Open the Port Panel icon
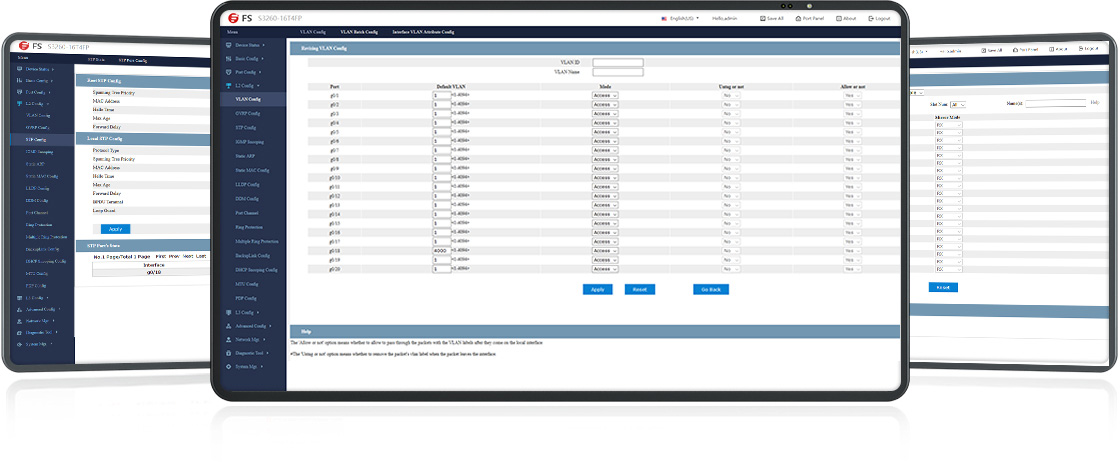Screen dimensions: 1120x472 click(797, 18)
